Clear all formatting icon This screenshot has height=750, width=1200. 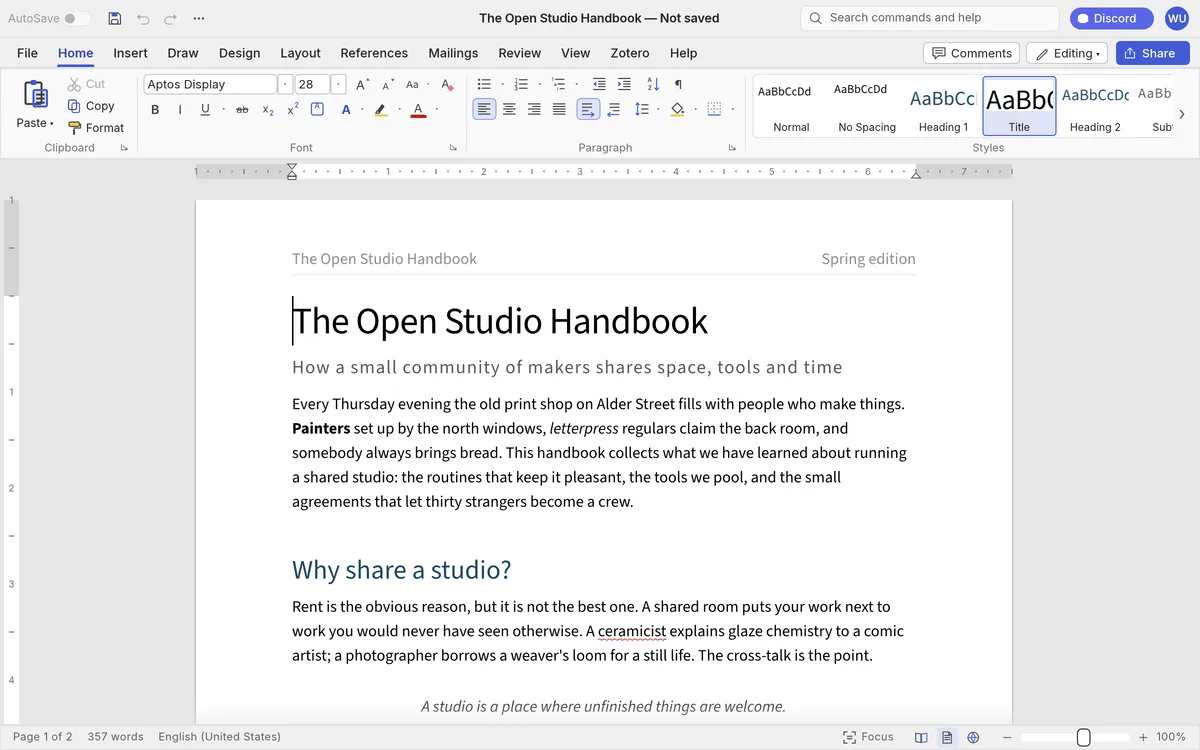point(447,84)
